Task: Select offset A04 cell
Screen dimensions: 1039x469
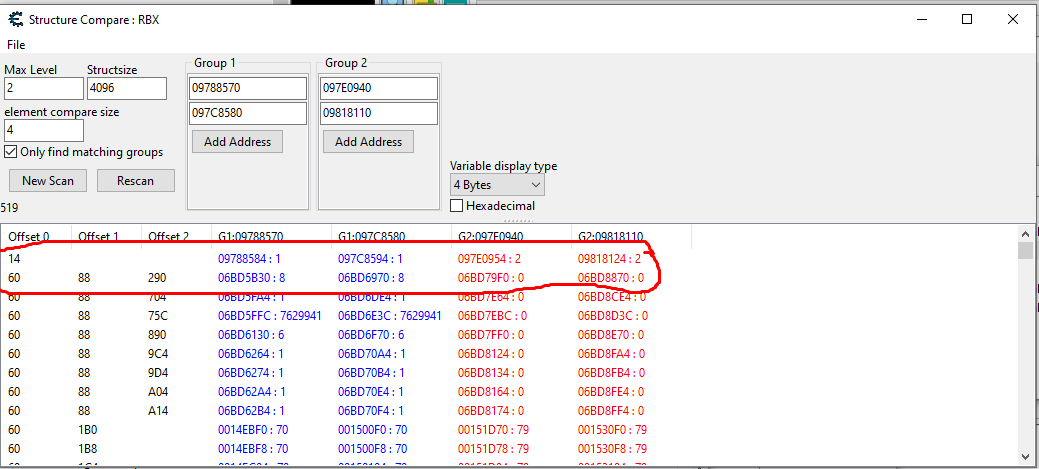Action: pos(158,391)
